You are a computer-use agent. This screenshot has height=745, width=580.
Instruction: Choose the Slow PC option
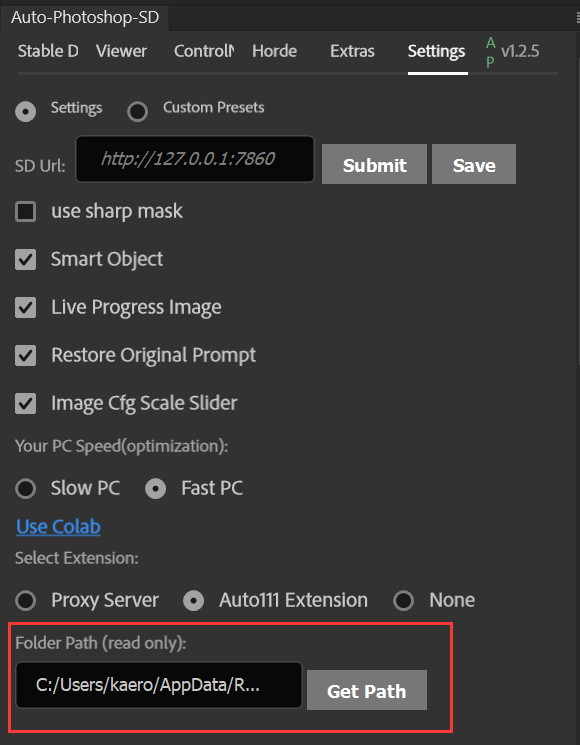(x=26, y=488)
